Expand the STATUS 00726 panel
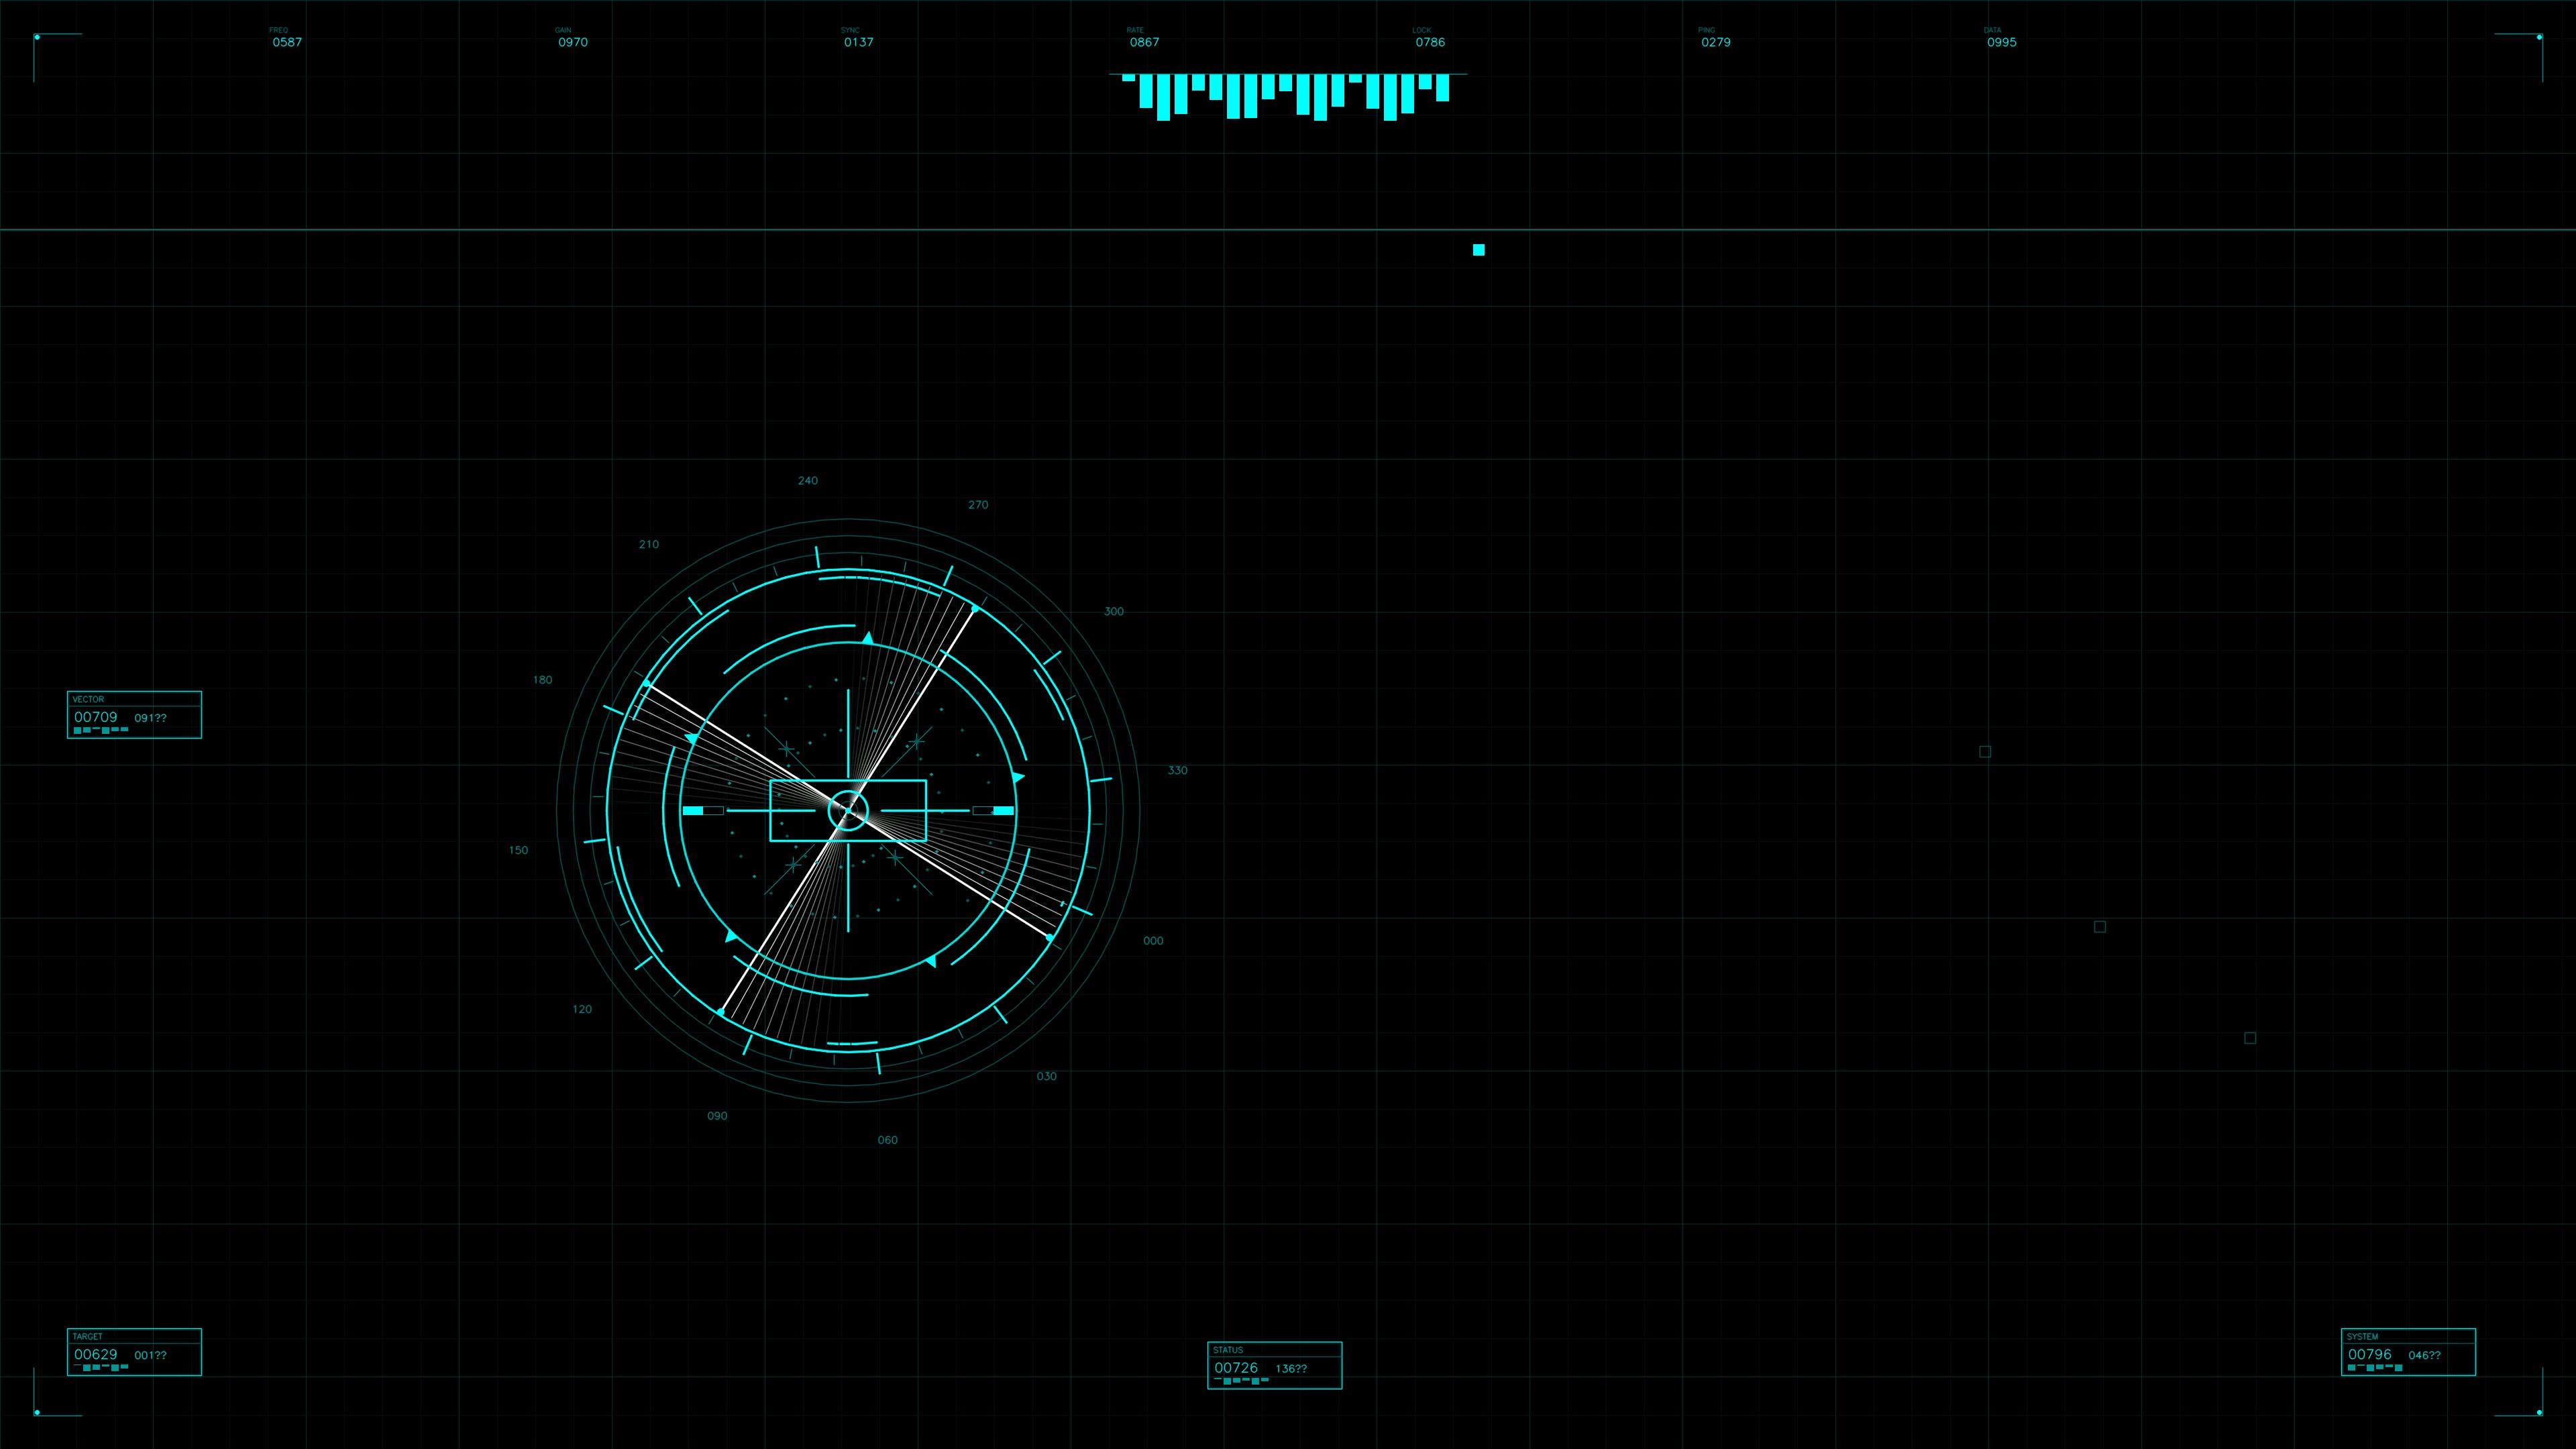2576x1449 pixels. pyautogui.click(x=1274, y=1367)
